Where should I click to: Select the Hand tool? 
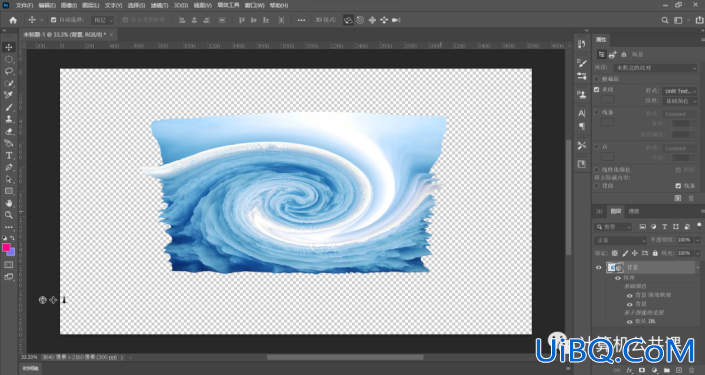[x=9, y=203]
